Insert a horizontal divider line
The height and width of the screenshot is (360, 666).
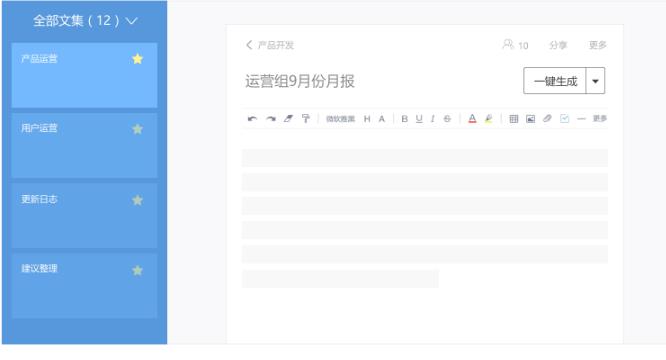tap(581, 119)
